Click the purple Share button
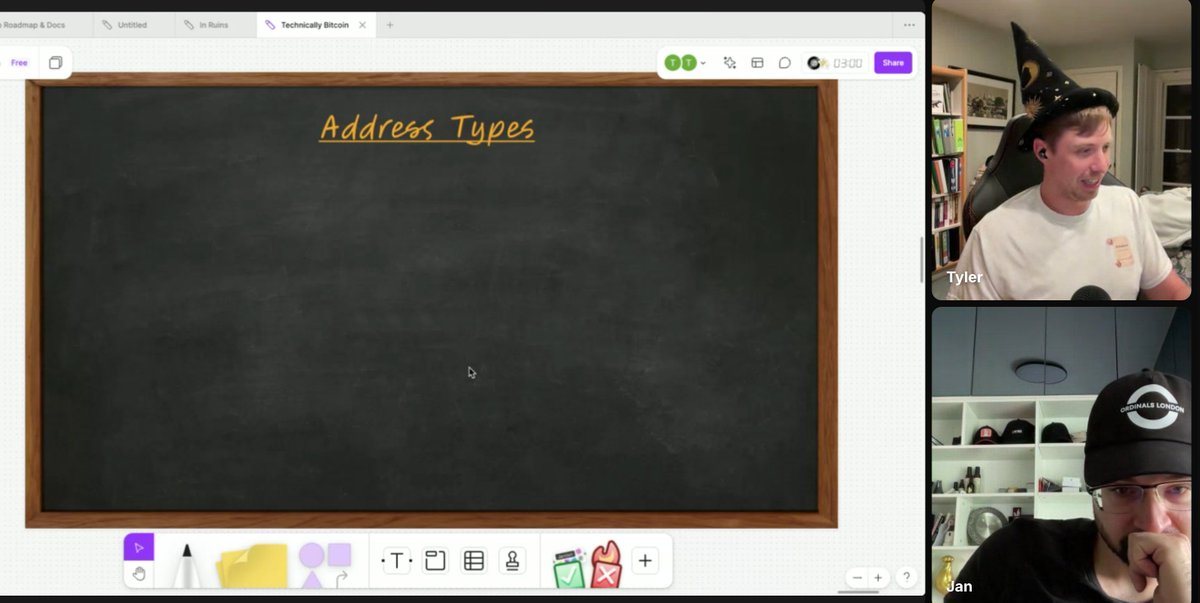1200x603 pixels. pos(893,63)
